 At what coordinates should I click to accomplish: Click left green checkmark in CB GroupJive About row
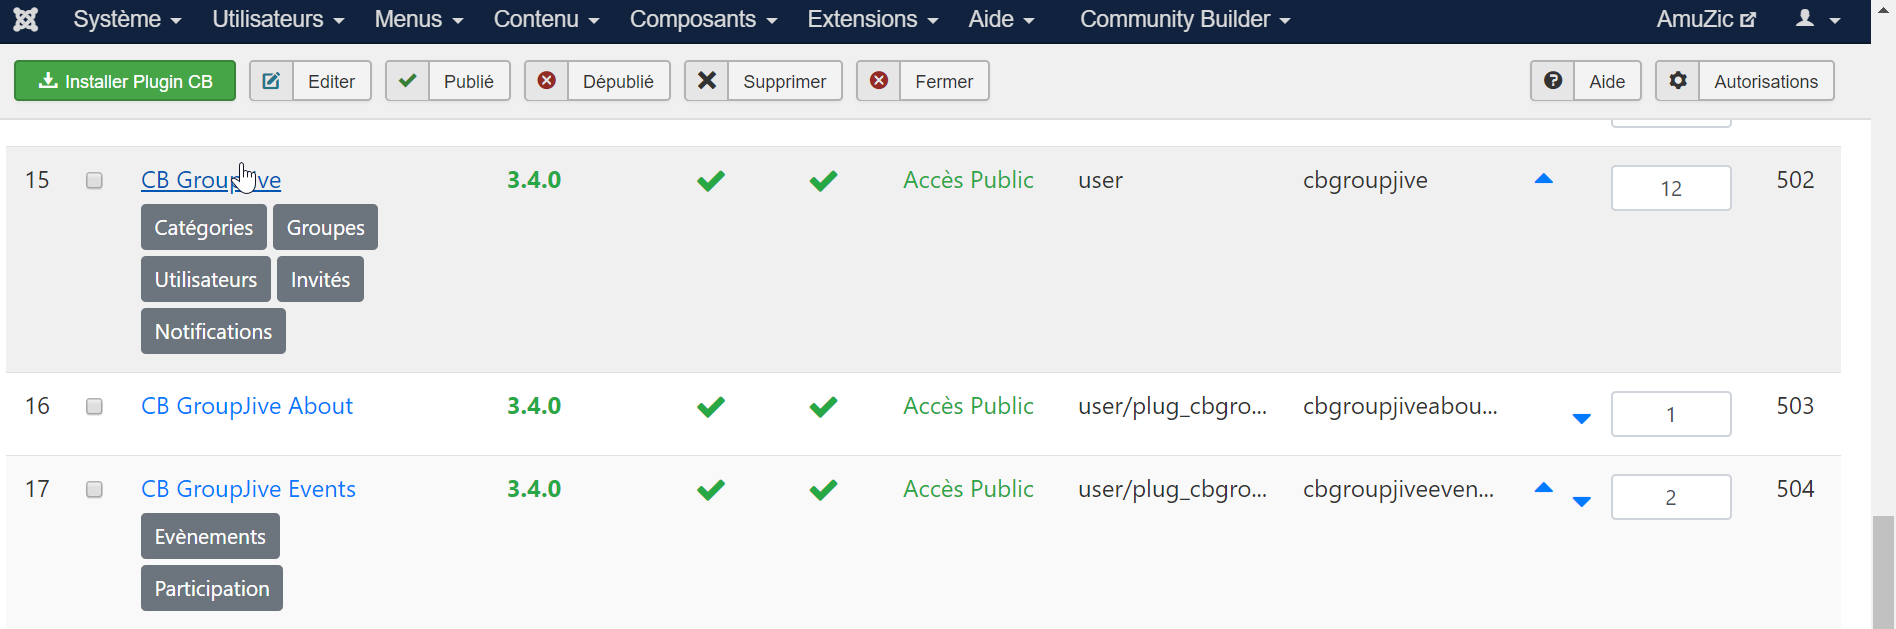click(711, 407)
